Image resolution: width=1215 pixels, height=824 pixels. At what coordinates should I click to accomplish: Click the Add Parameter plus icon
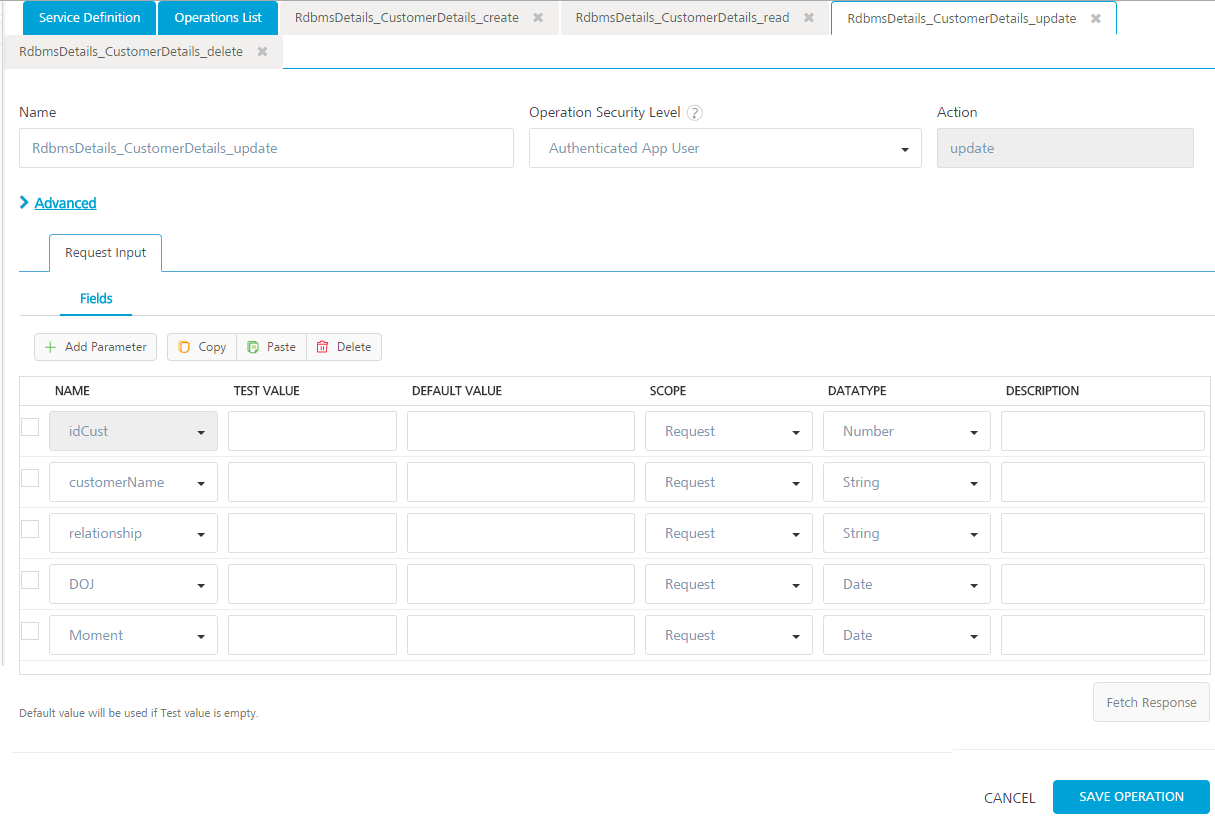click(49, 347)
